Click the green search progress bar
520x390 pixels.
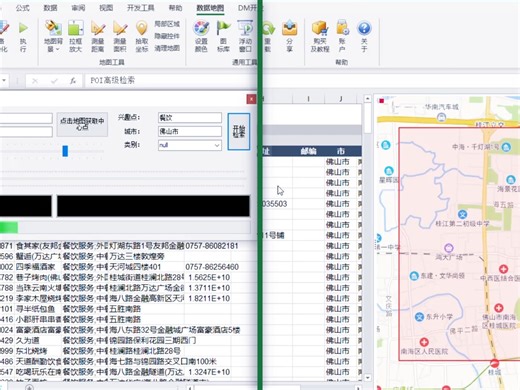(125, 227)
